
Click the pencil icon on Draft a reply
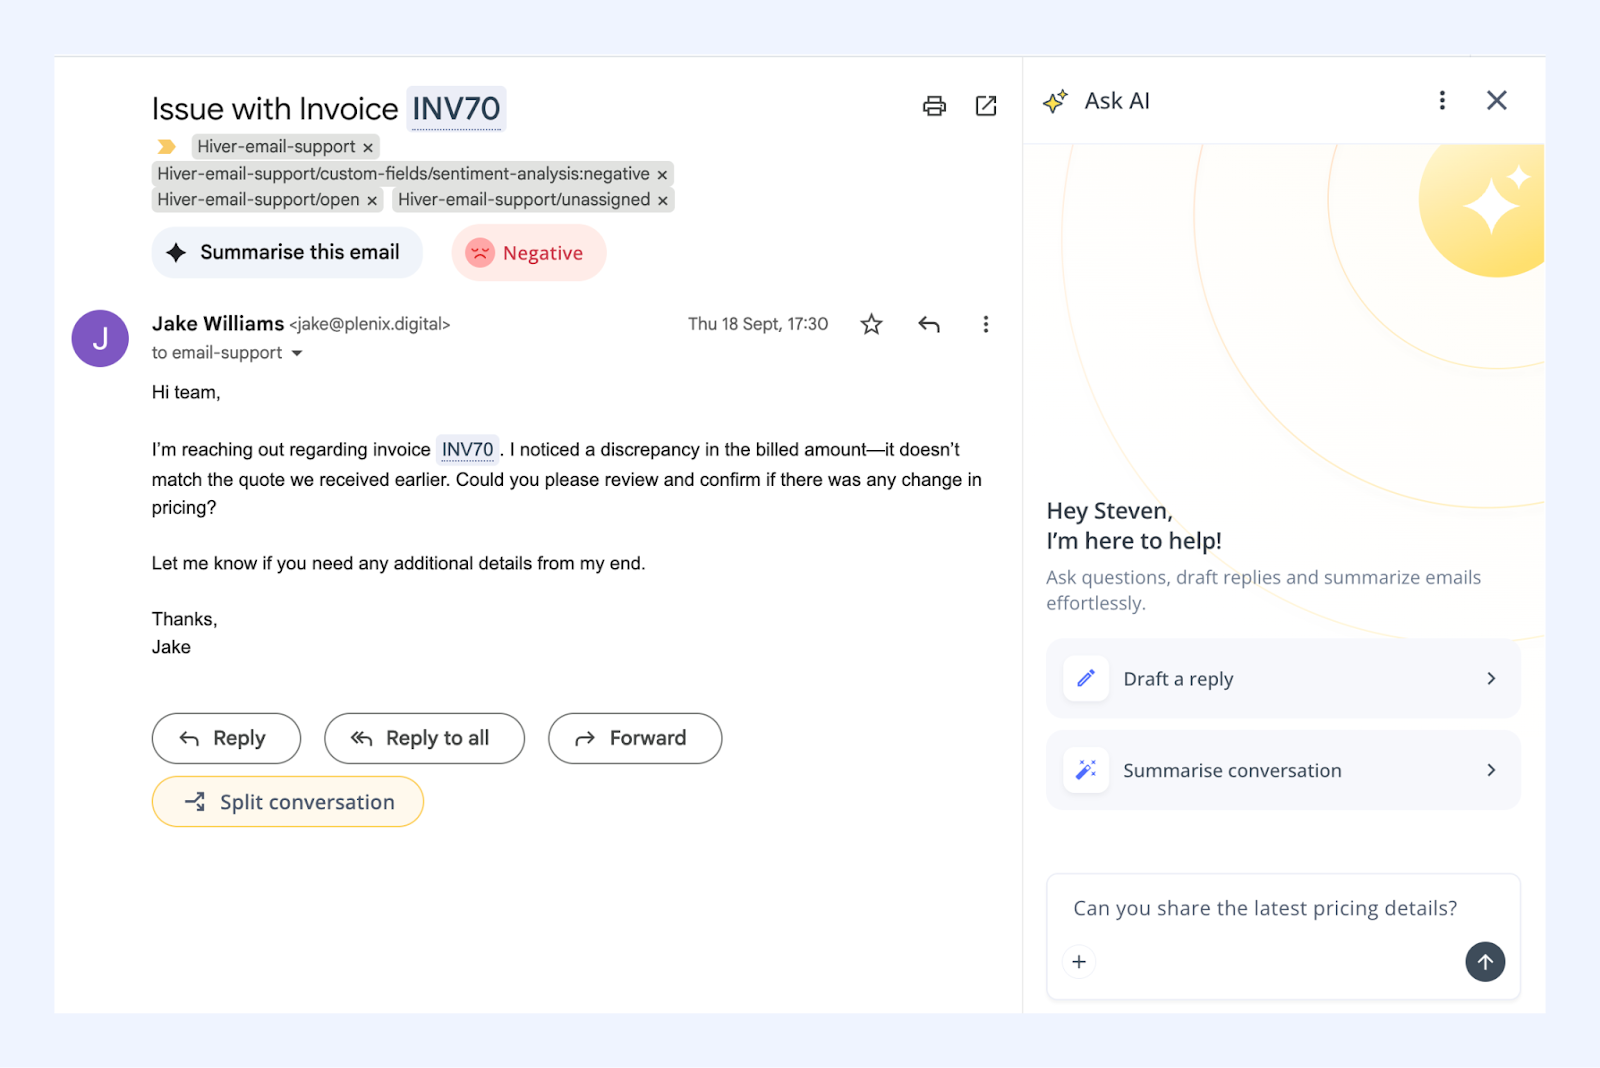tap(1086, 679)
